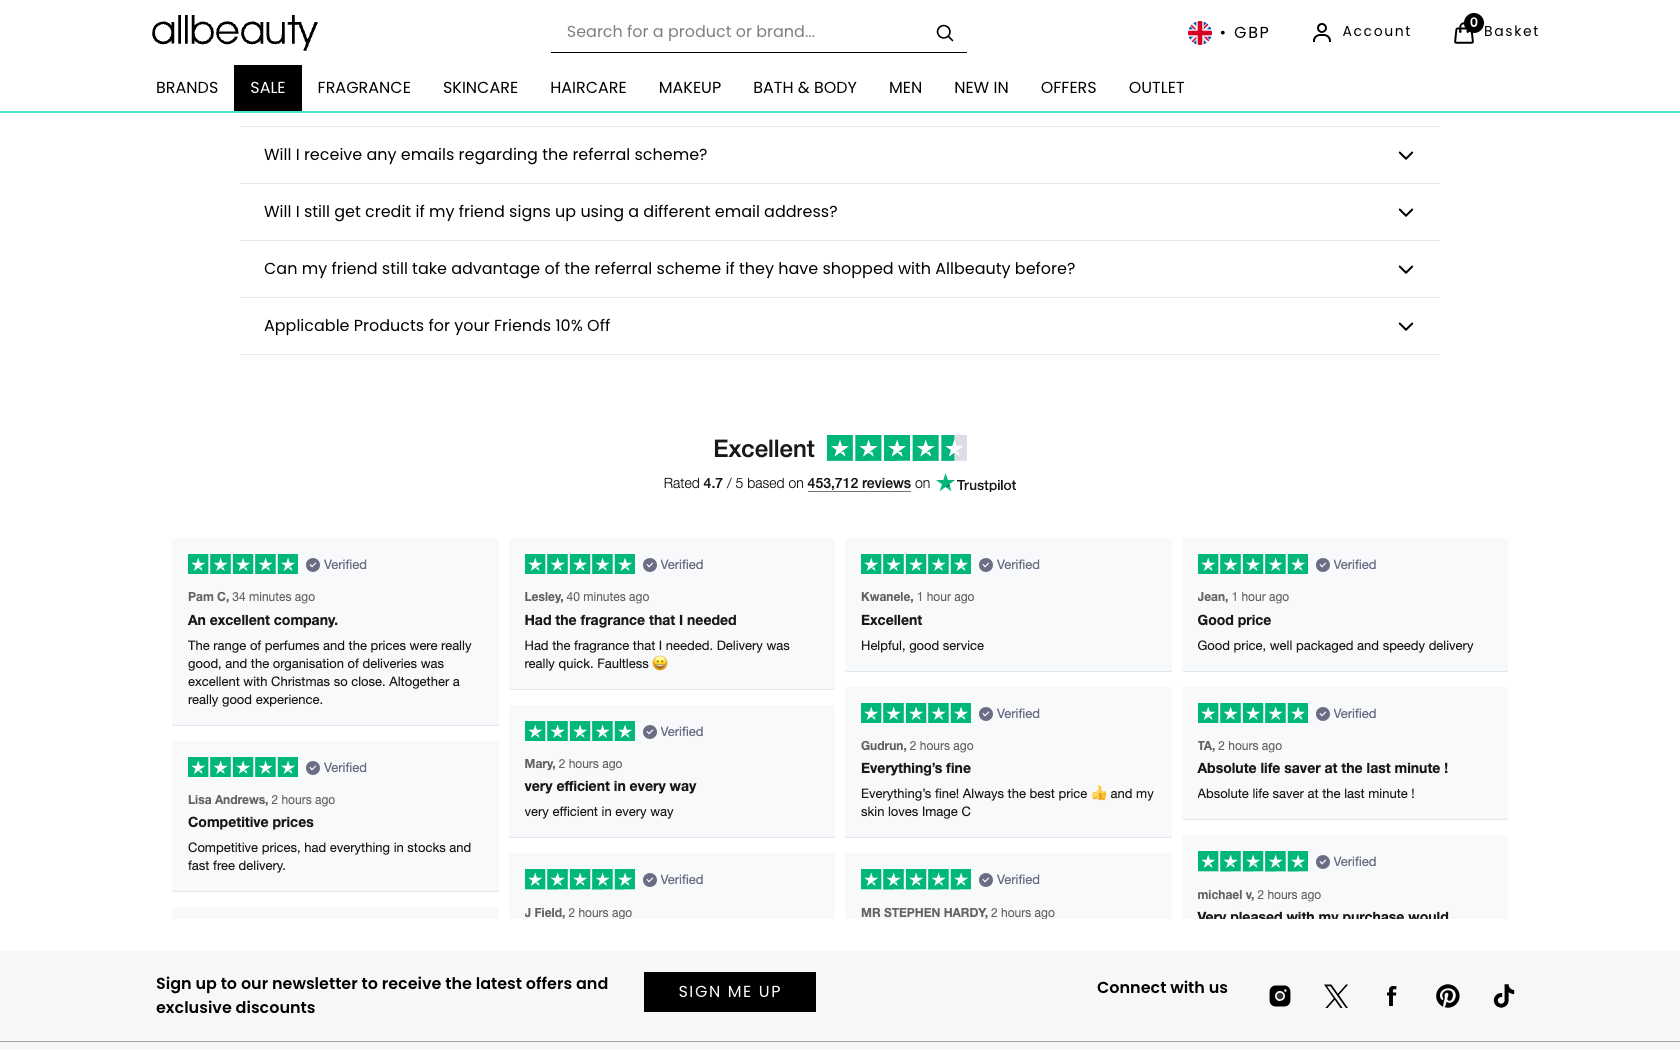The width and height of the screenshot is (1680, 1050).
Task: Click the allbeauty logo
Action: coord(234,32)
